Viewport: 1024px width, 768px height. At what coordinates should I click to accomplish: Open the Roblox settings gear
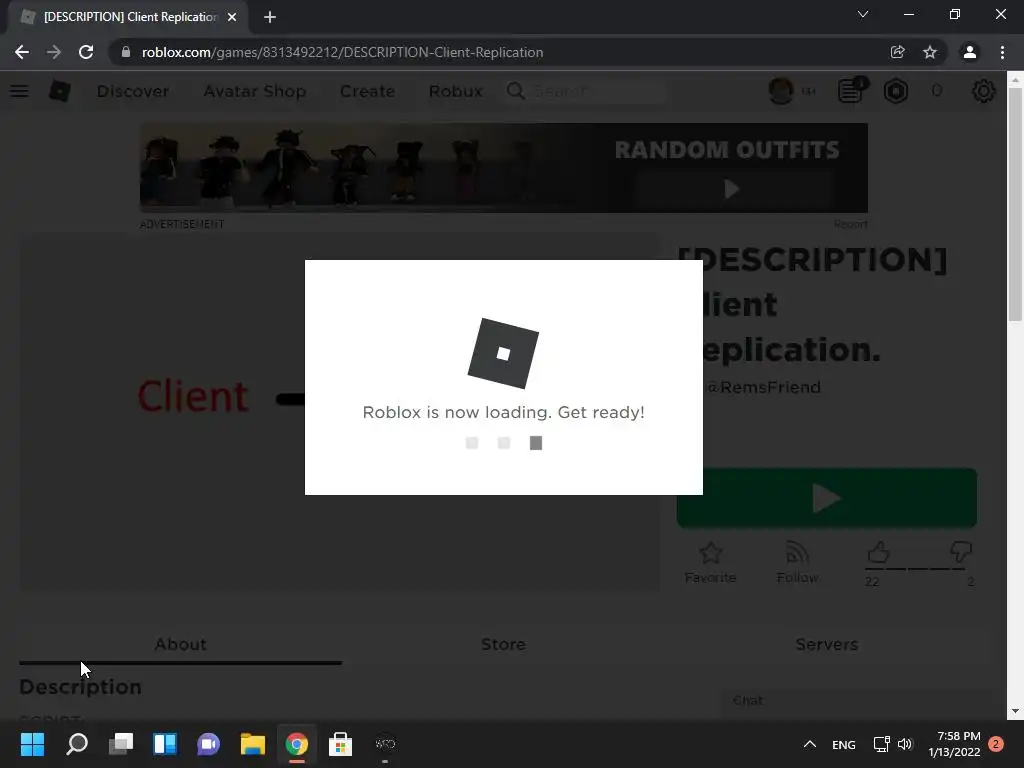[x=984, y=91]
